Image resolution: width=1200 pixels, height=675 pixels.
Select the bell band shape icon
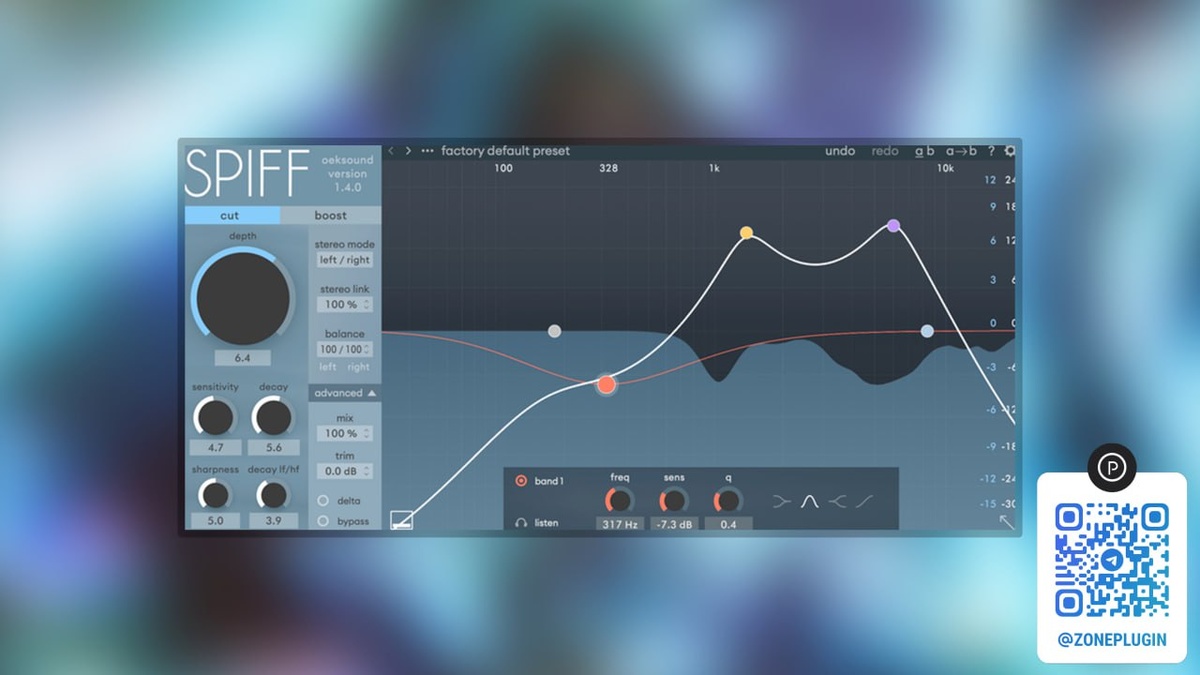click(810, 500)
